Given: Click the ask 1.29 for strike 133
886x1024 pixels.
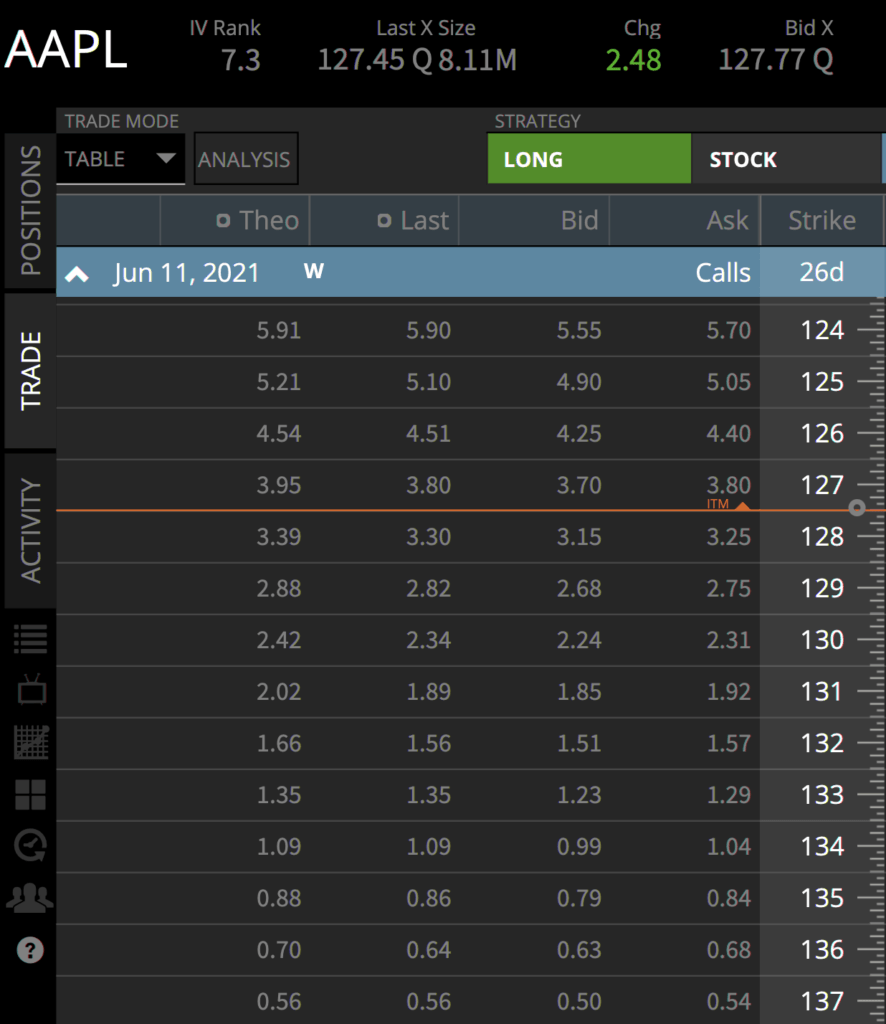Looking at the screenshot, I should tap(729, 795).
